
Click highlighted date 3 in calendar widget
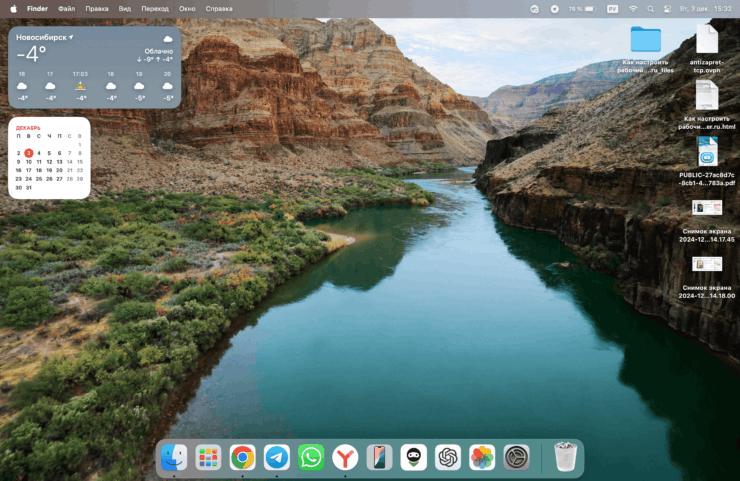[29, 153]
